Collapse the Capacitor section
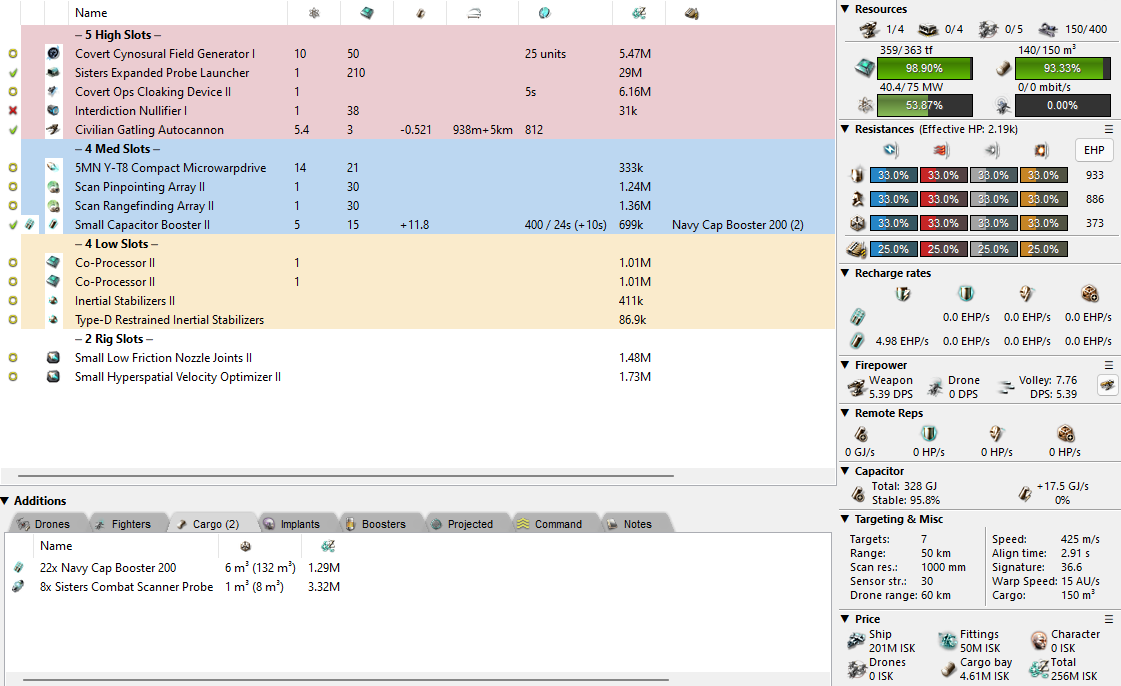The height and width of the screenshot is (686, 1121). (x=846, y=471)
